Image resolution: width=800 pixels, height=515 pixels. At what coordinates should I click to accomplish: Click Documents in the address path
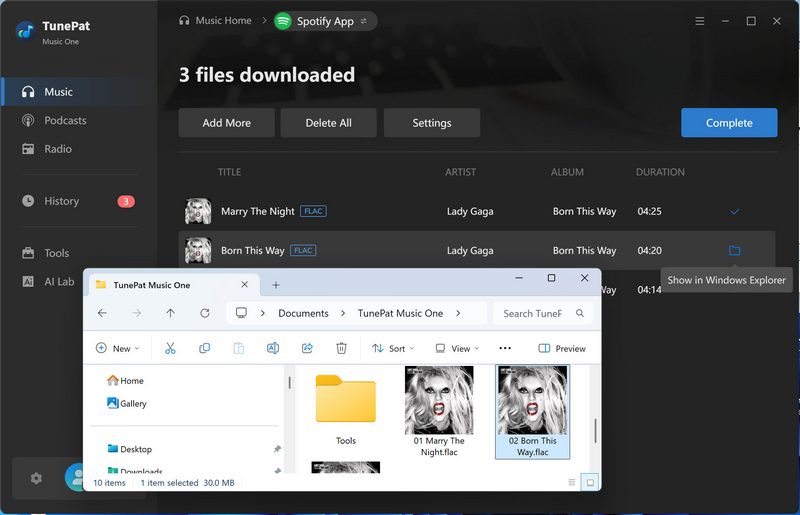pyautogui.click(x=303, y=313)
